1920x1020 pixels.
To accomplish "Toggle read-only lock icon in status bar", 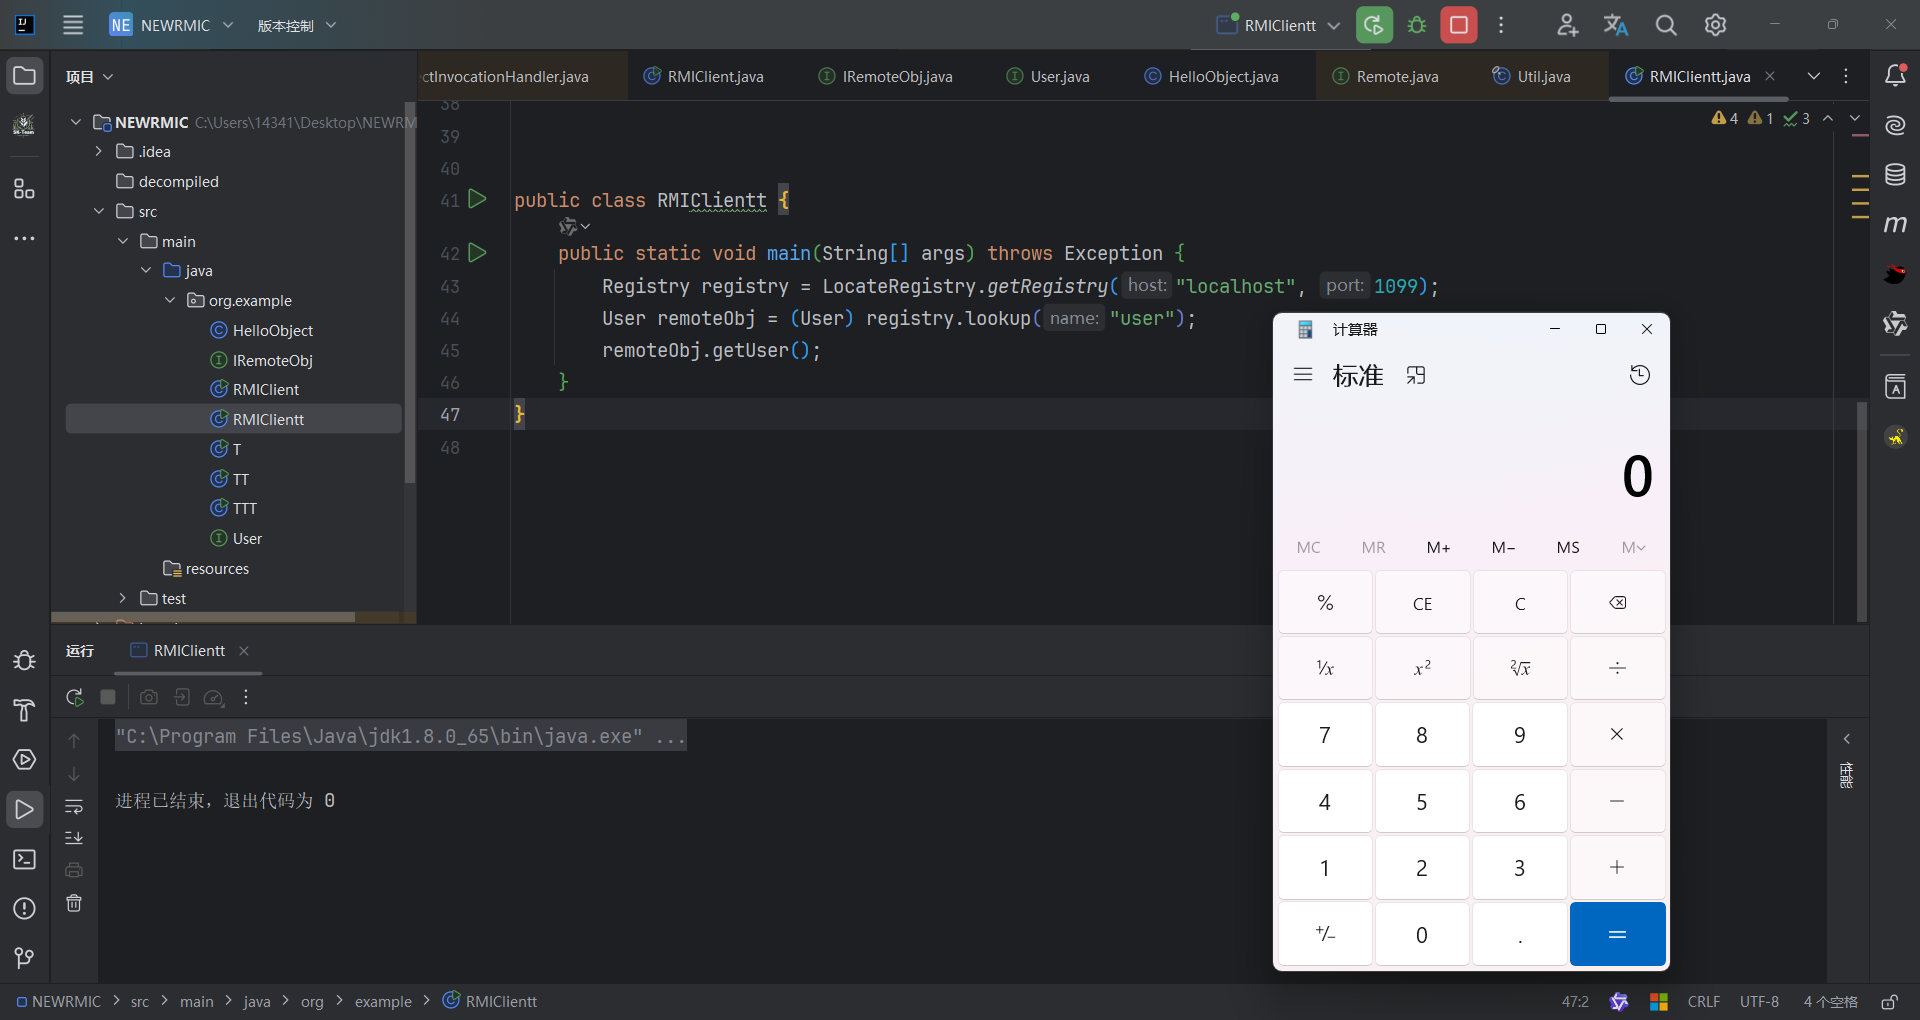I will pyautogui.click(x=1889, y=1001).
